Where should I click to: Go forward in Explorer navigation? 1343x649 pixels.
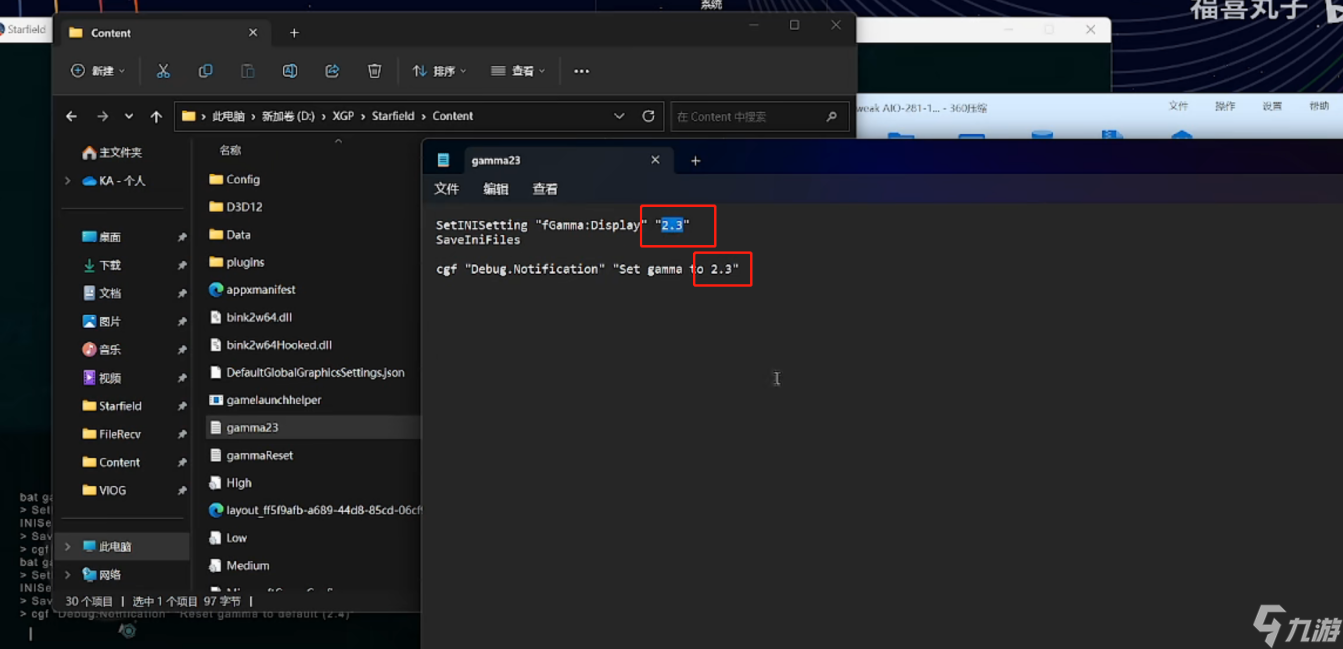[102, 116]
